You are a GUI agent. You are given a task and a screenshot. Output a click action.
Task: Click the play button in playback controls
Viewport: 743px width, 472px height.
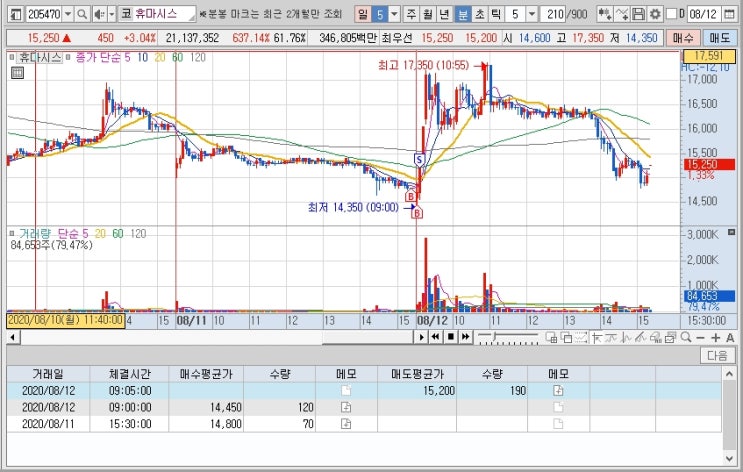click(x=421, y=337)
